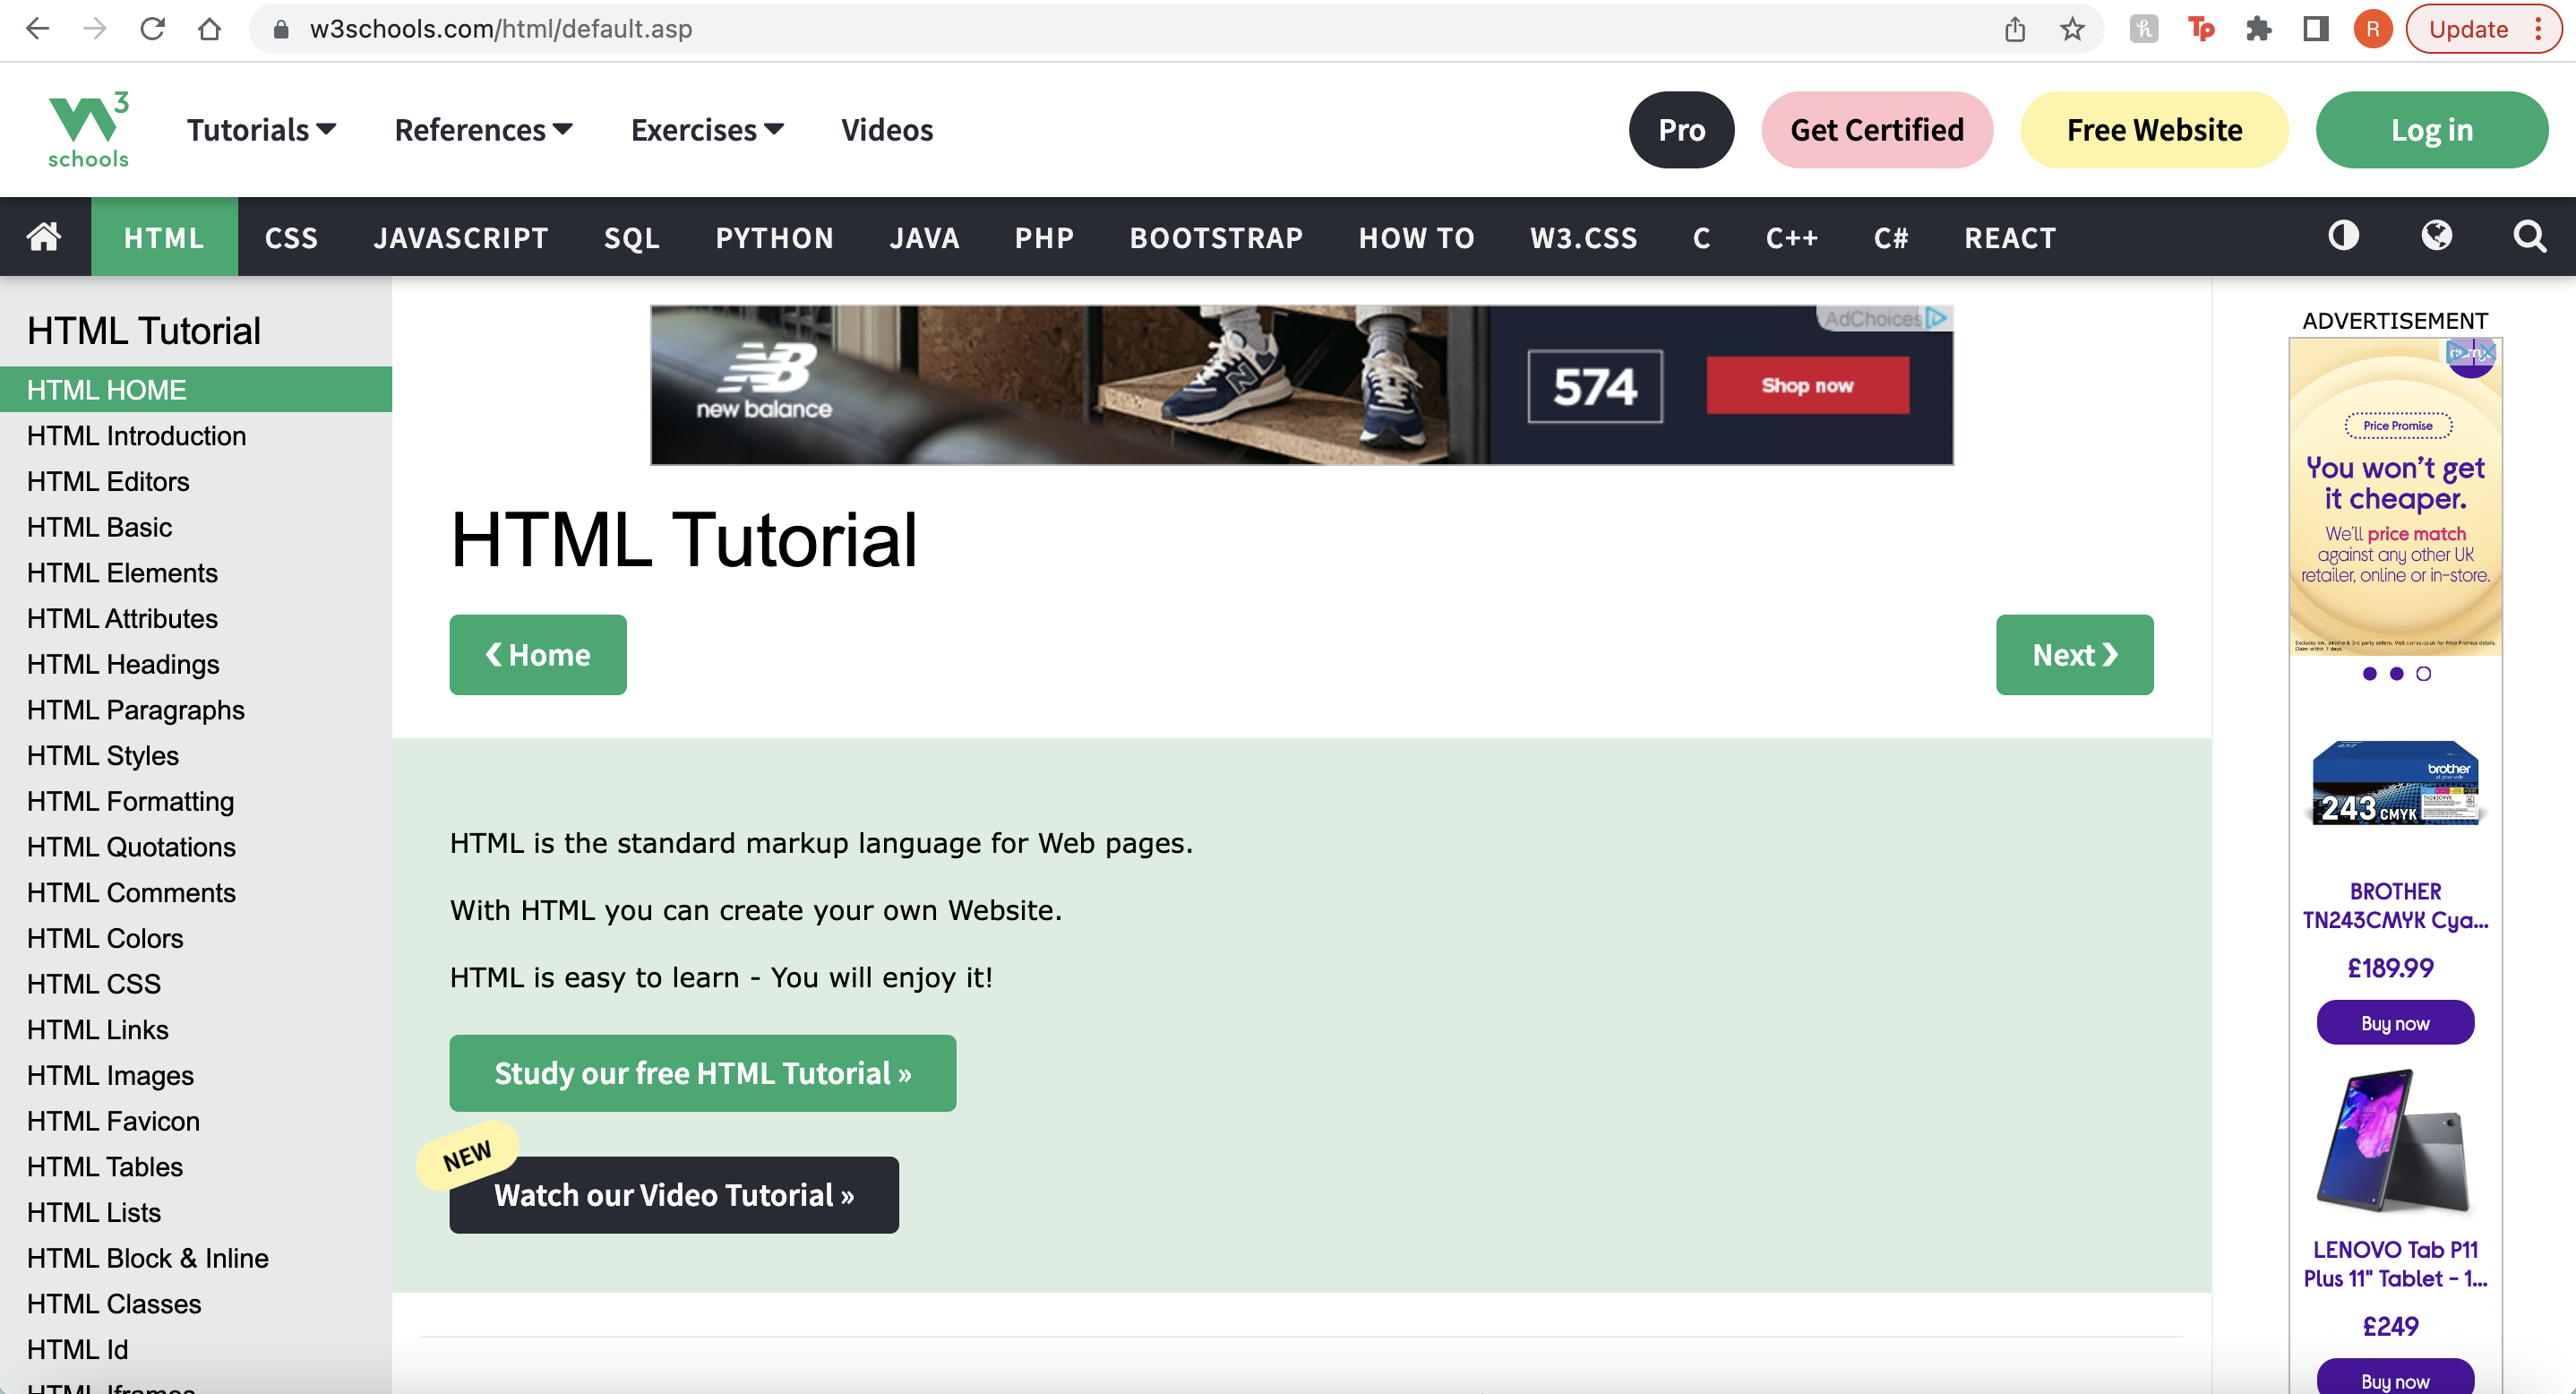
Task: Expand the Exercises dropdown
Action: pyautogui.click(x=707, y=130)
